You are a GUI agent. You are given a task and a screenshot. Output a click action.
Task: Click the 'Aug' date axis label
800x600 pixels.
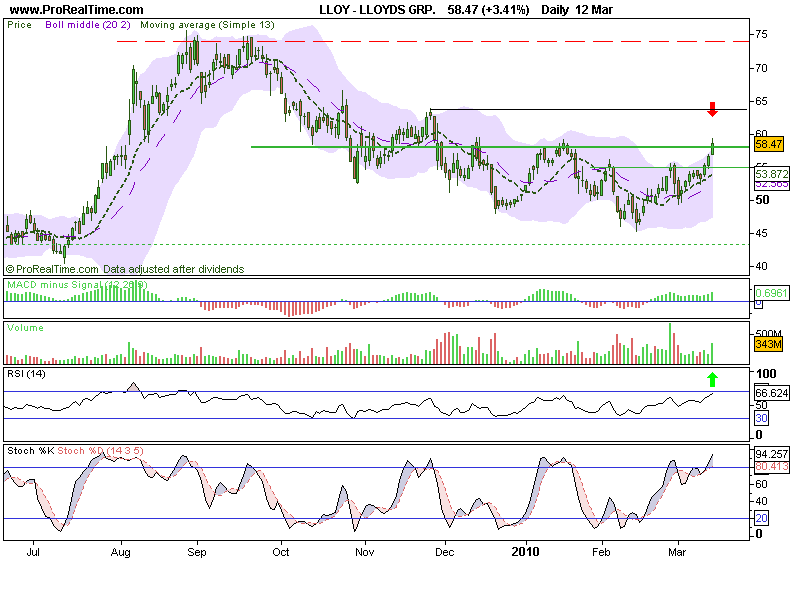pos(121,552)
